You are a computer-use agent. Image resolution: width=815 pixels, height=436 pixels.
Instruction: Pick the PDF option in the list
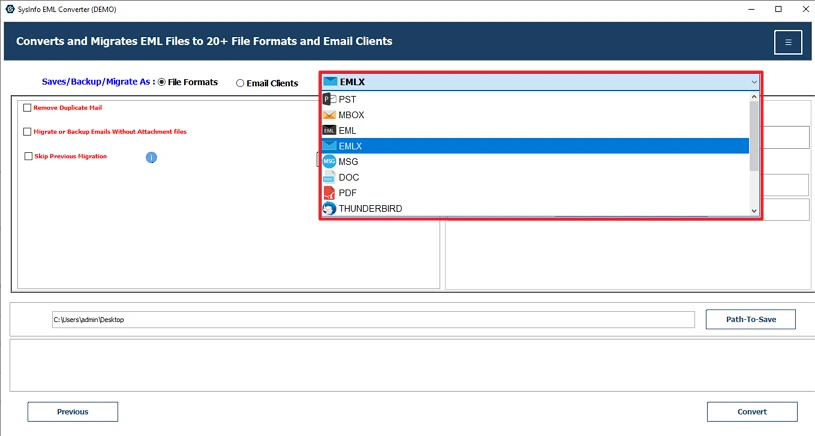pyautogui.click(x=535, y=193)
